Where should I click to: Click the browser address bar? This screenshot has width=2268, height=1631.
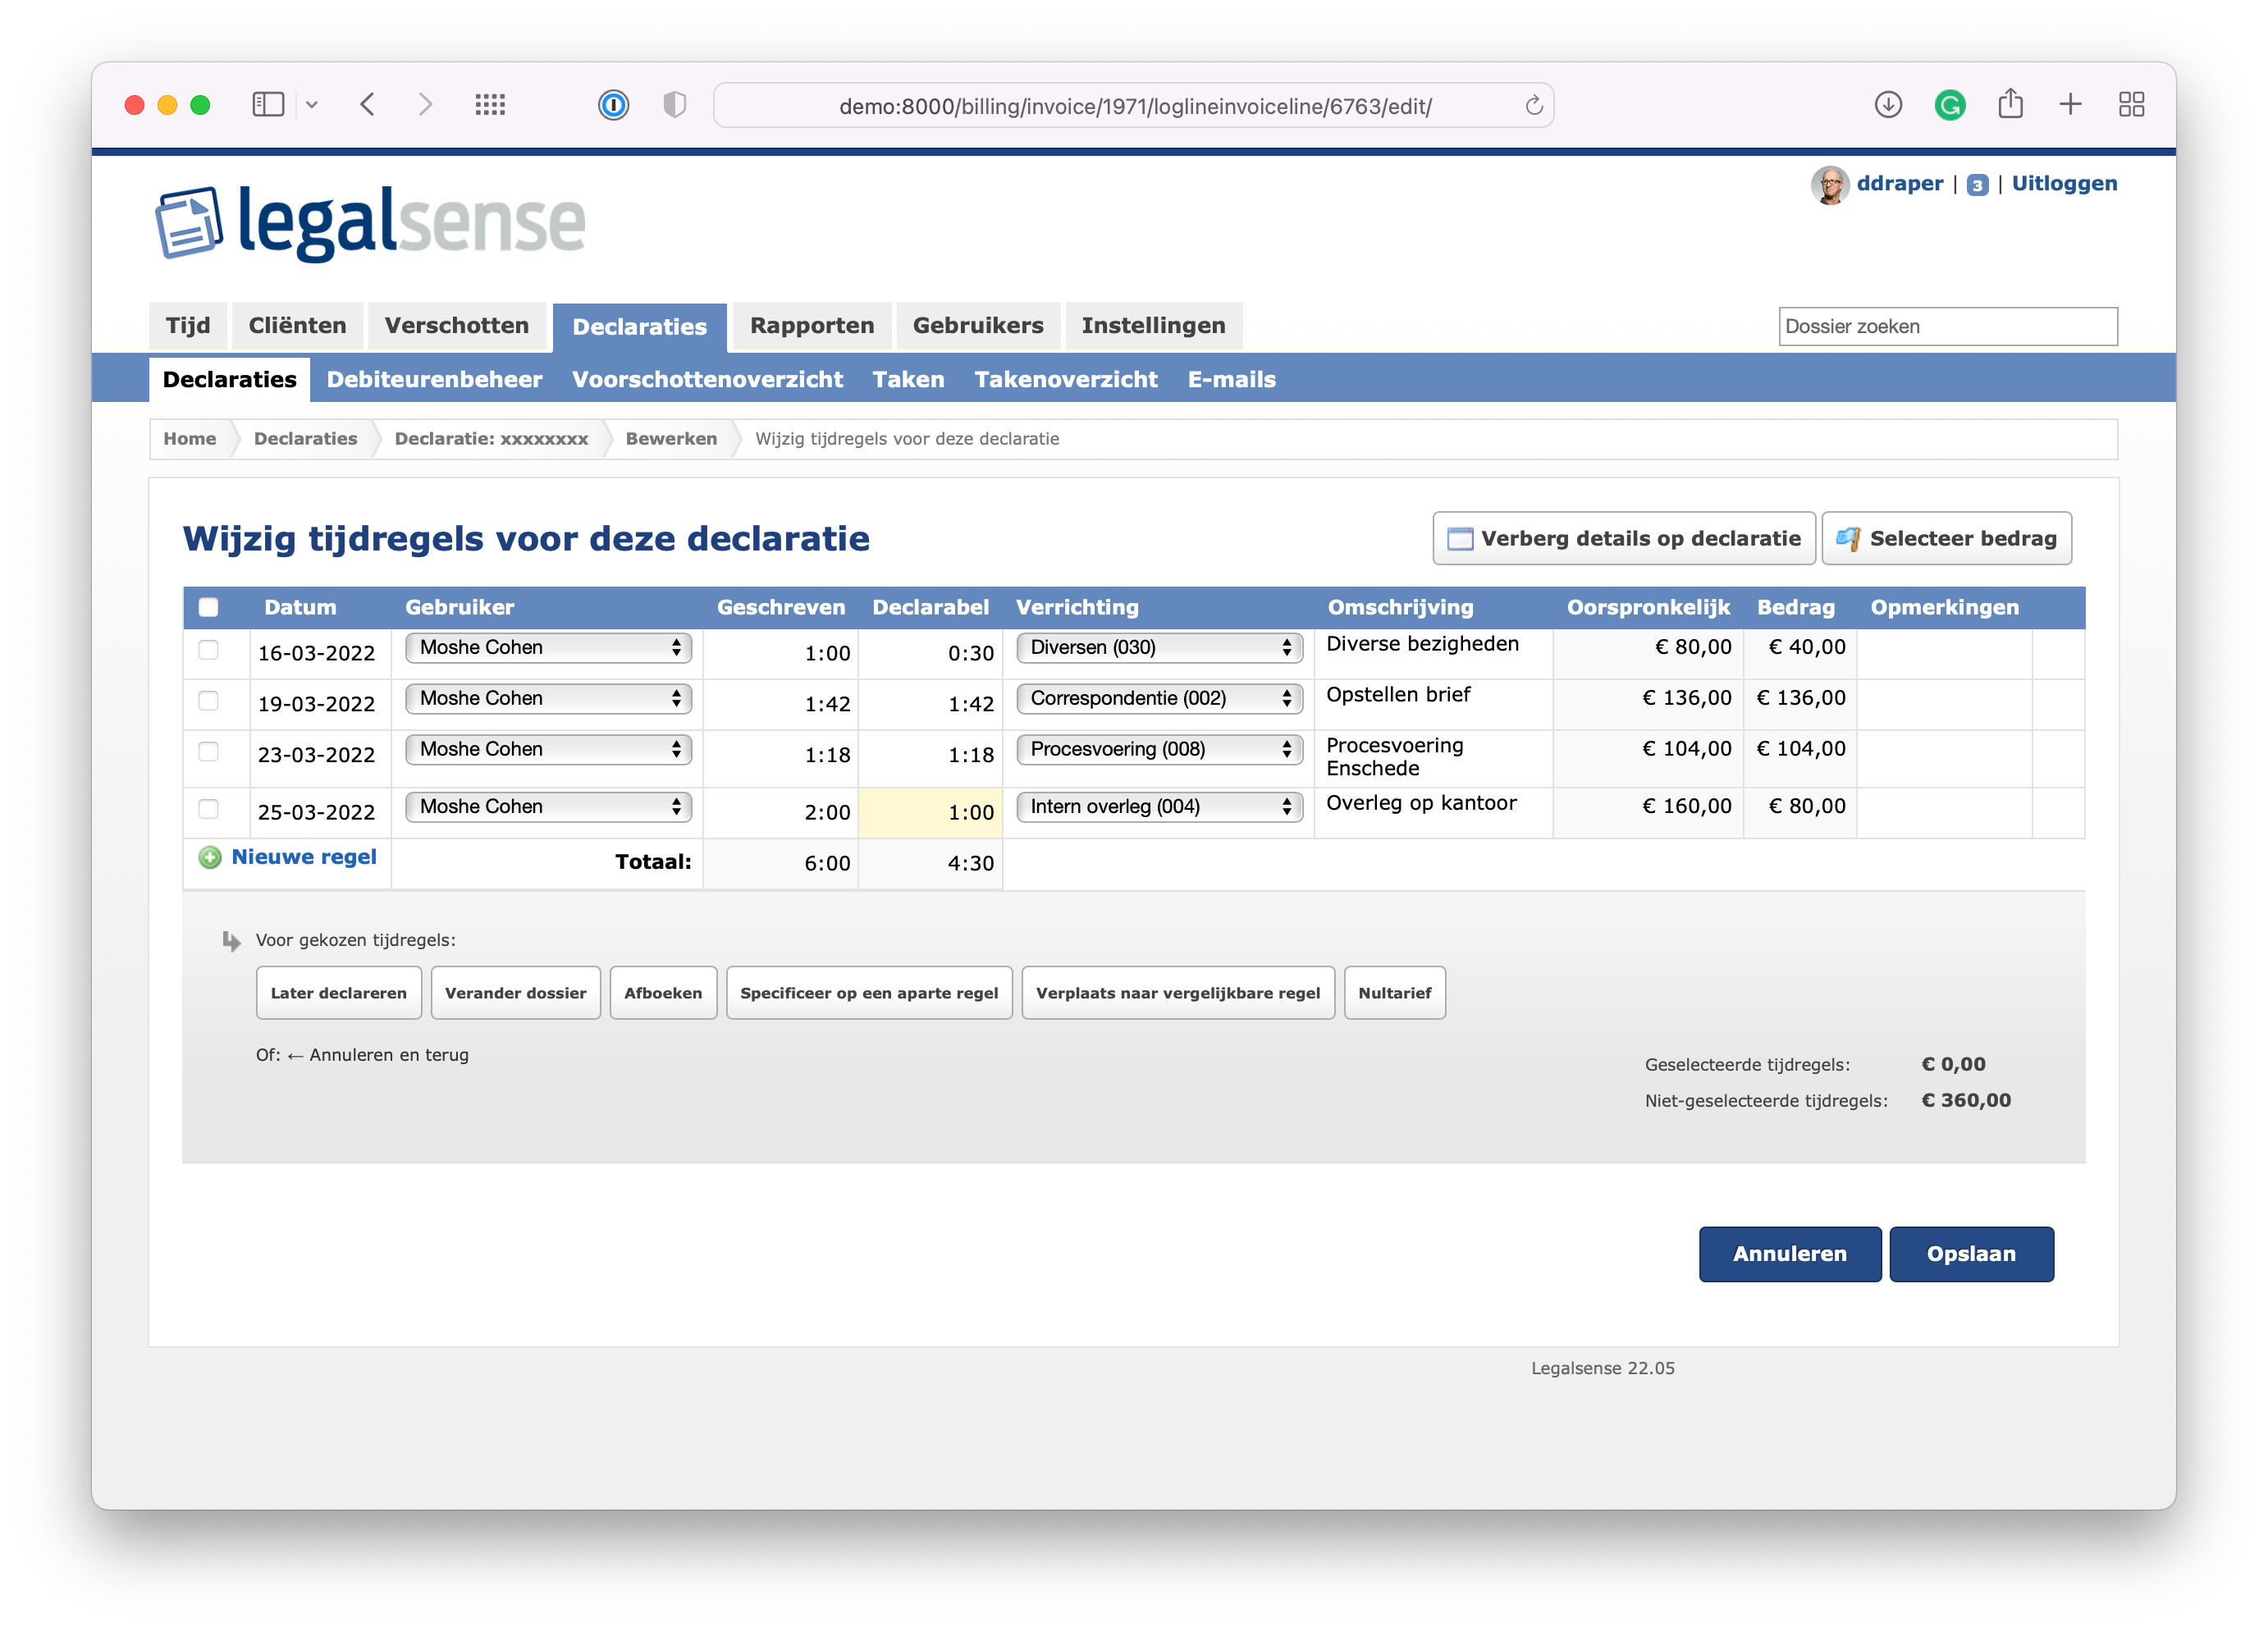coord(1134,106)
